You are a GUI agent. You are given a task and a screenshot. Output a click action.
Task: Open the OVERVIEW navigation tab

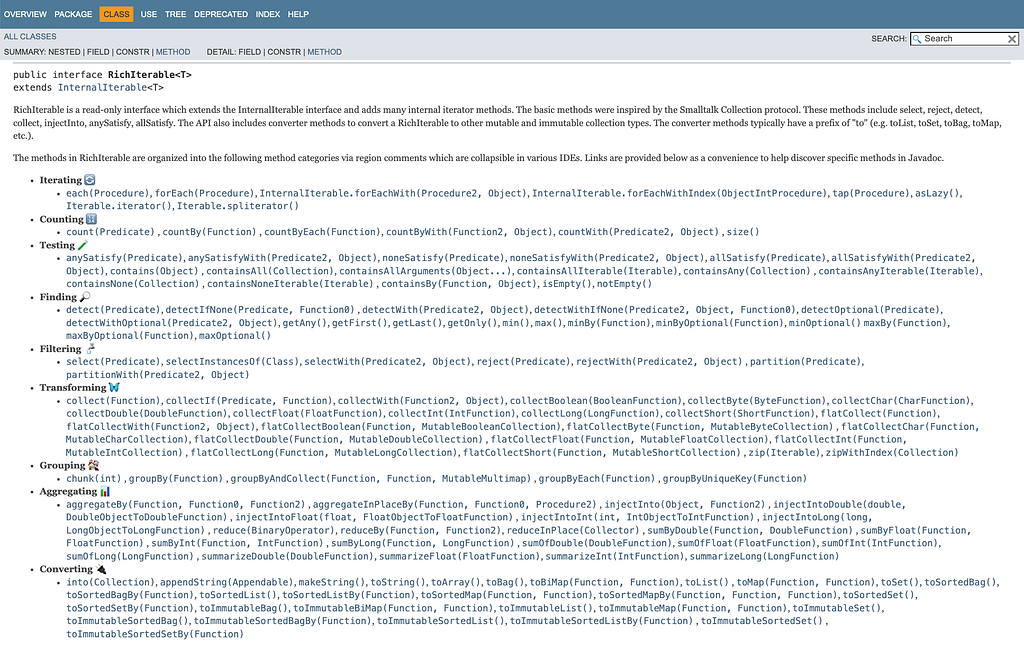(25, 14)
